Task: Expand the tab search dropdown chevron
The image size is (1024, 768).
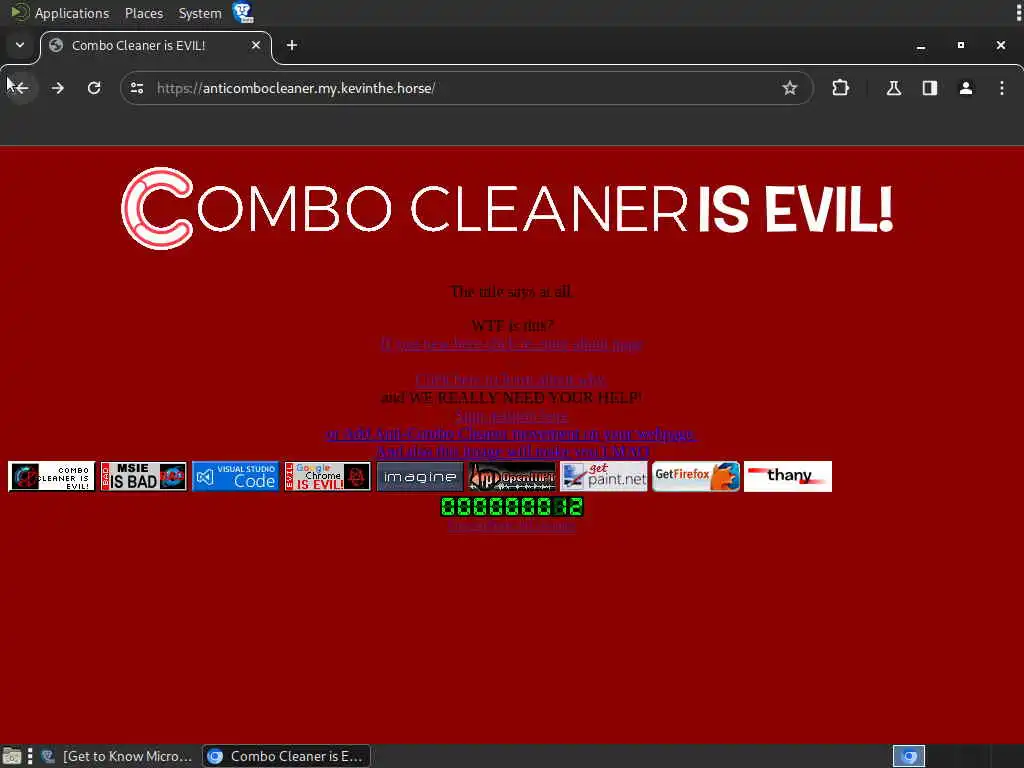Action: tap(20, 45)
